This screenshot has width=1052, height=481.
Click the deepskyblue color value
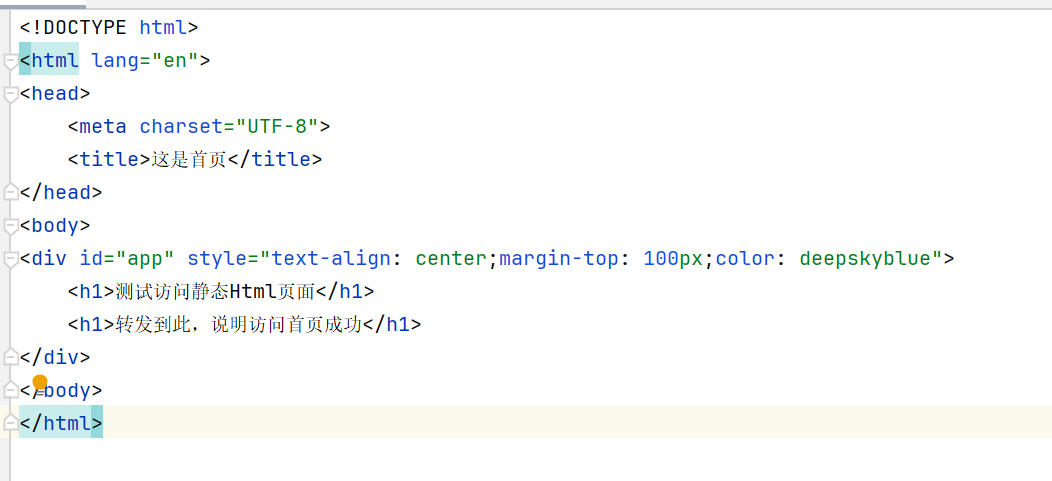tap(865, 259)
